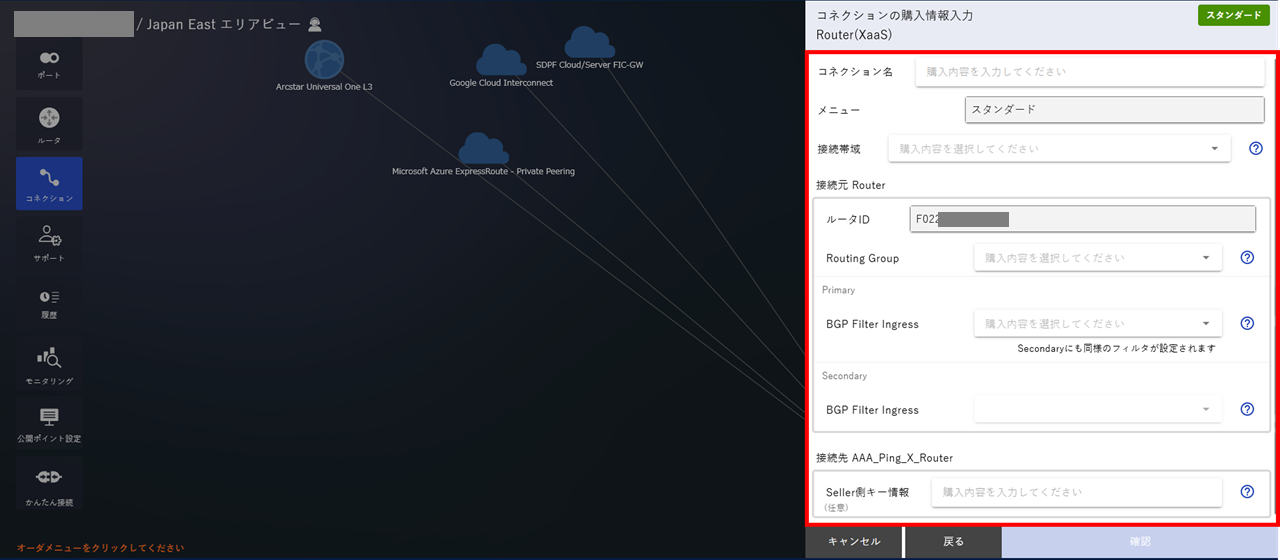1280x560 pixels.
Task: Open help for Secondary BGP Filter Ingress
Action: pos(1247,409)
